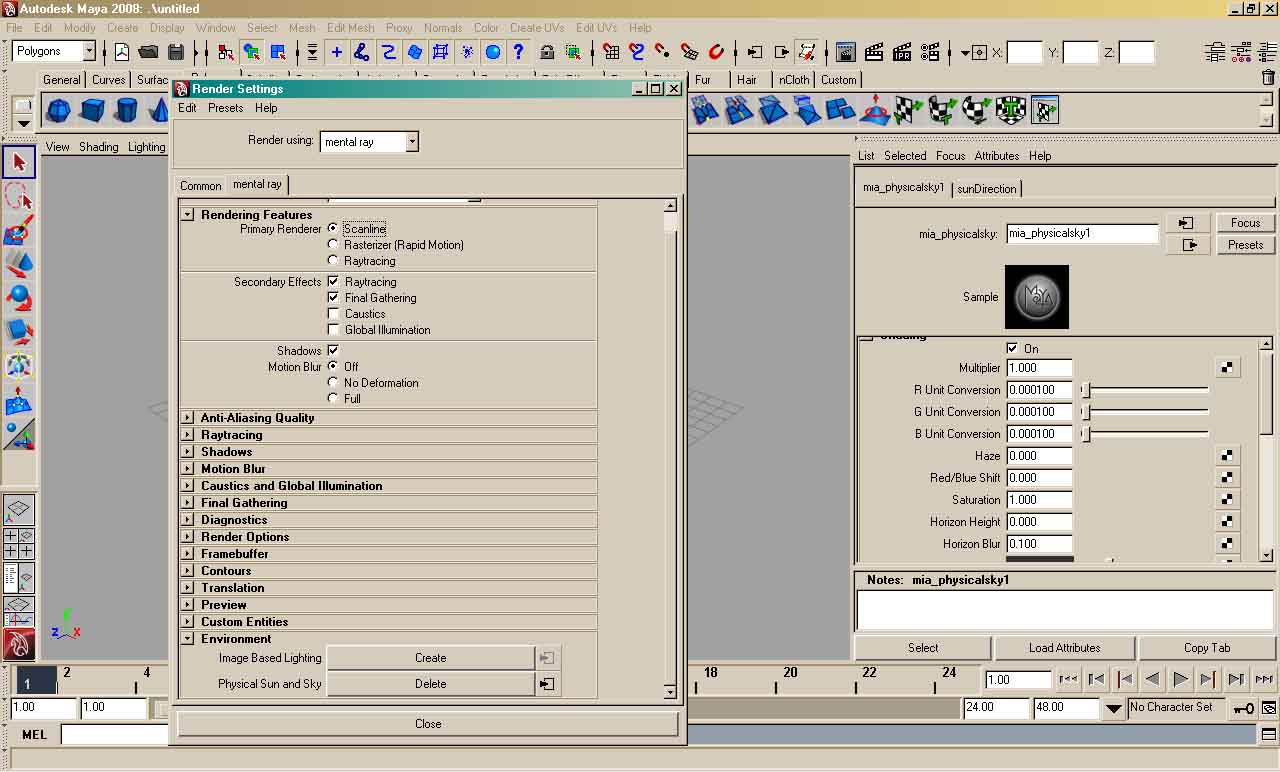Click the IPR render icon
This screenshot has width=1280, height=772.
902,52
